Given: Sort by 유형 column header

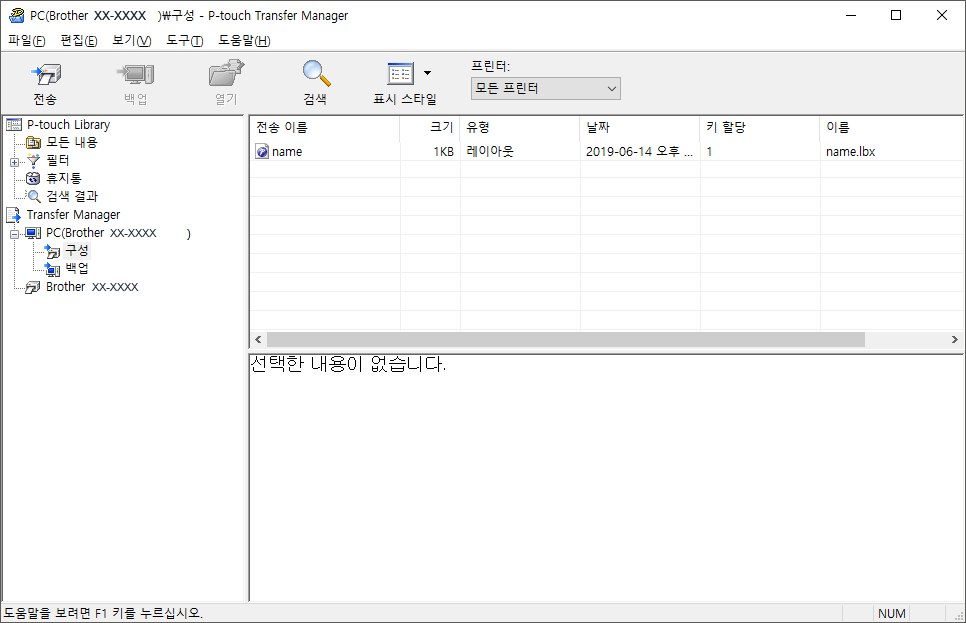Looking at the screenshot, I should click(x=519, y=128).
